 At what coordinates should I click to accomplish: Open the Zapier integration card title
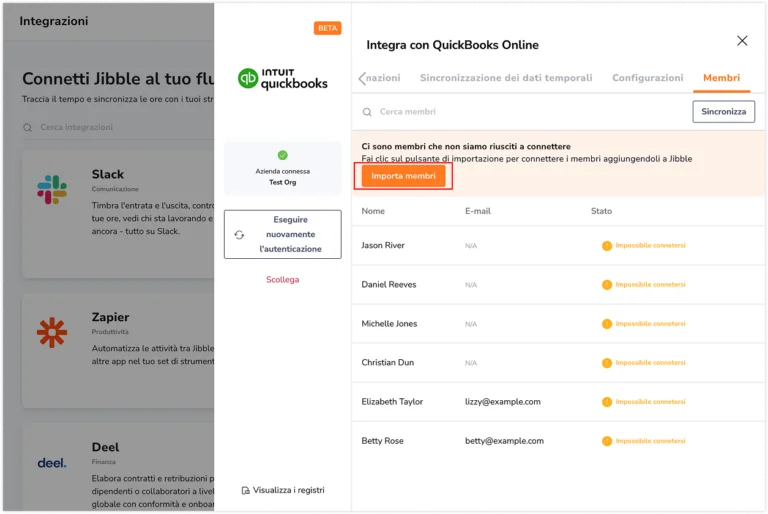110,317
